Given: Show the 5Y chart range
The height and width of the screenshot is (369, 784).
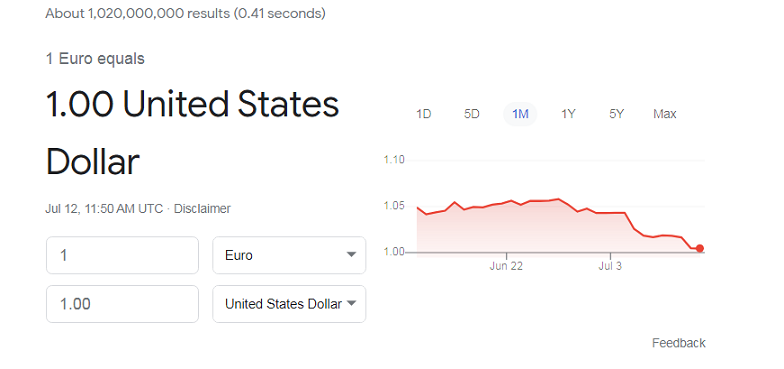Looking at the screenshot, I should (616, 114).
